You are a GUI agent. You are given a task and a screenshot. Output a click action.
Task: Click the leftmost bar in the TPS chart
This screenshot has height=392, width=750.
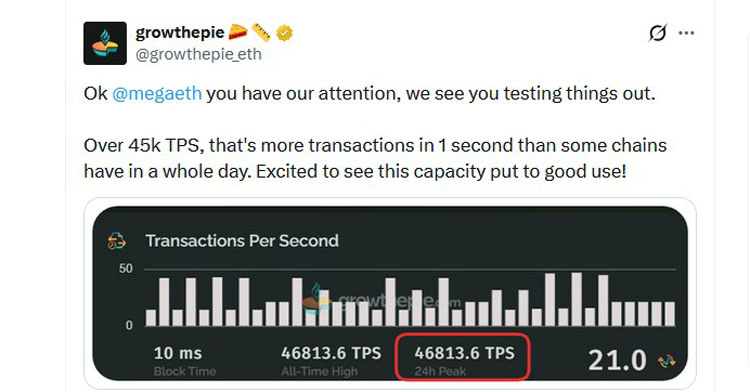pyautogui.click(x=151, y=318)
